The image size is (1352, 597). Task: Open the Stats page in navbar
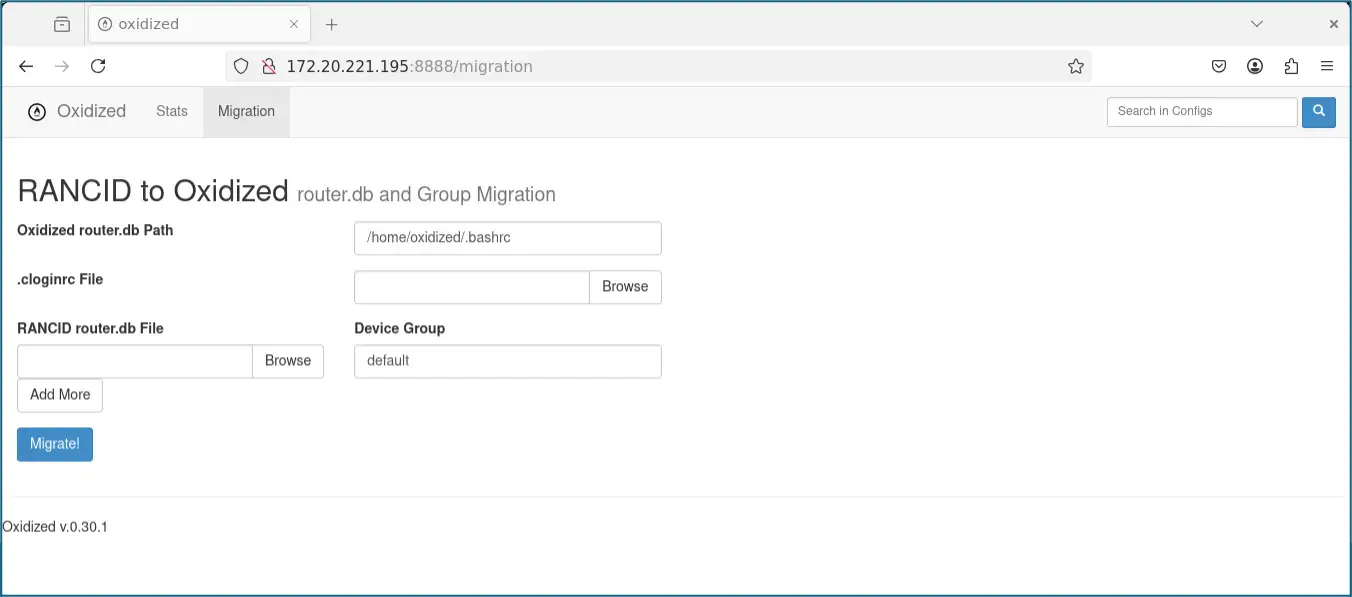pyautogui.click(x=172, y=111)
